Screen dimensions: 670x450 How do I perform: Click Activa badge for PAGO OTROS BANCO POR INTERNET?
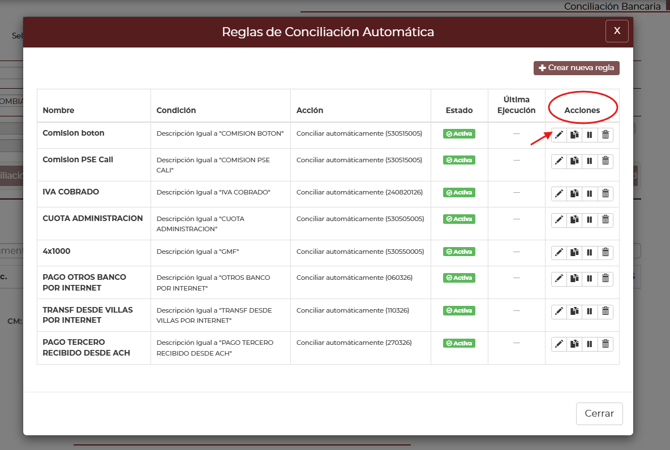coord(459,278)
